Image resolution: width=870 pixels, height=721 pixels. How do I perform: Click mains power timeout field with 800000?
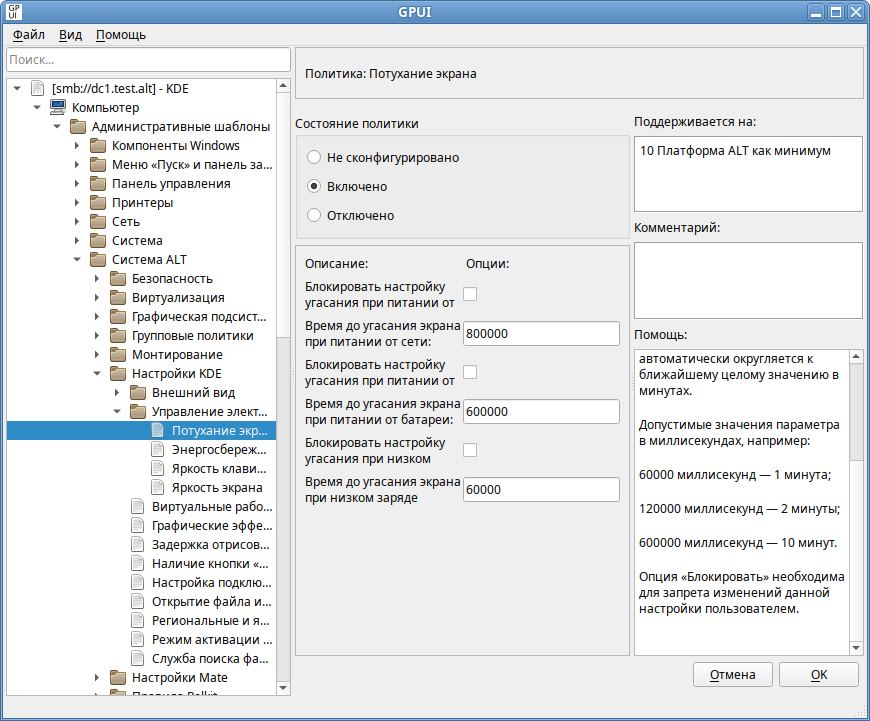click(541, 334)
